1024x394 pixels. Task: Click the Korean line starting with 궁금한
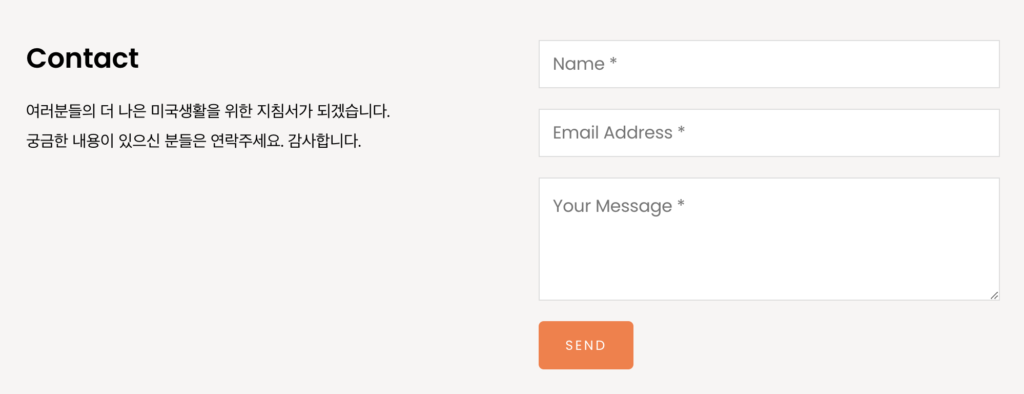coord(193,140)
